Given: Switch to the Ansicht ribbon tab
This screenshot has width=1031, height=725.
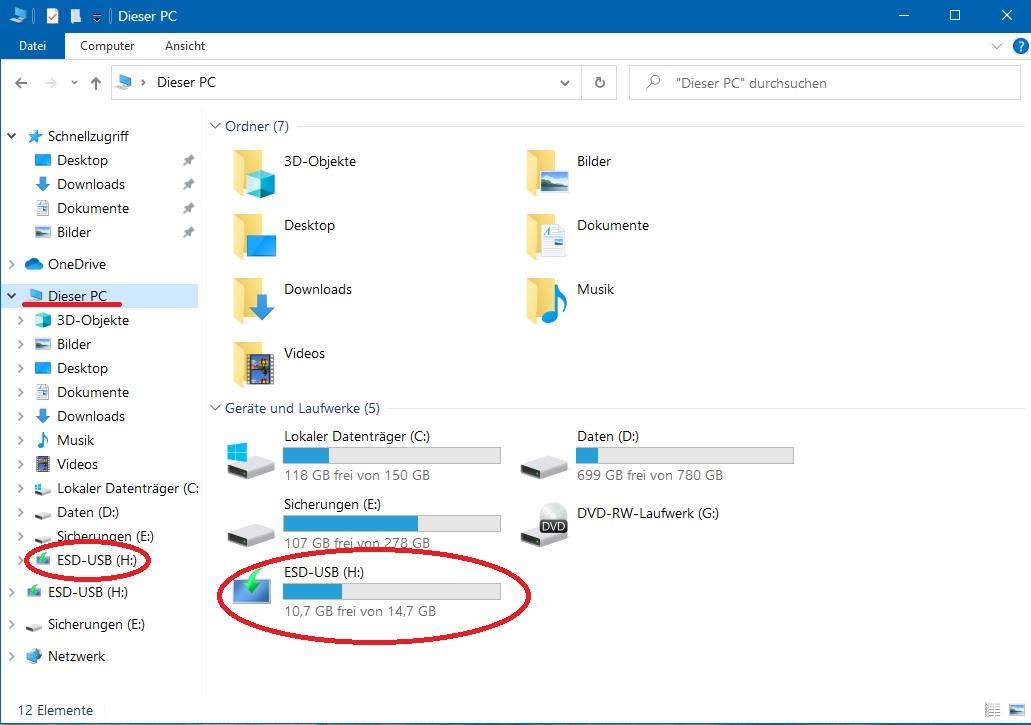Looking at the screenshot, I should [x=185, y=46].
